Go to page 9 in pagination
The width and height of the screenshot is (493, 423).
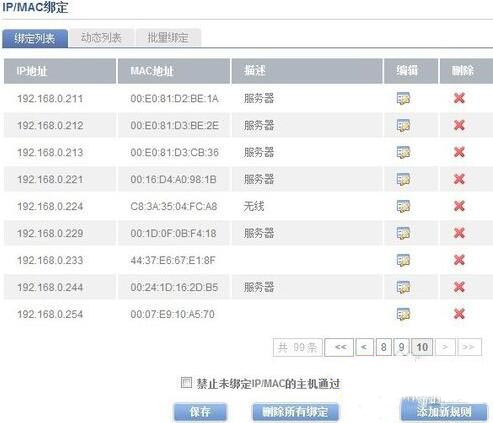click(x=401, y=347)
